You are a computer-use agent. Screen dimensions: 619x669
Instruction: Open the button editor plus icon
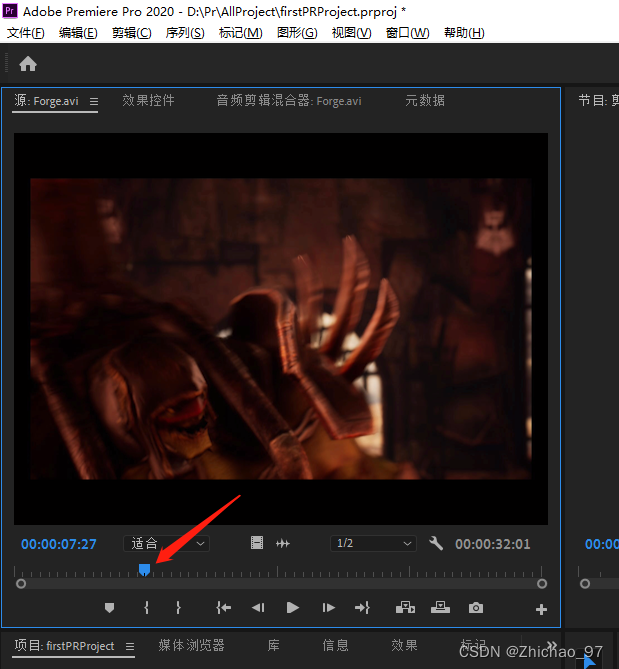coord(541,609)
